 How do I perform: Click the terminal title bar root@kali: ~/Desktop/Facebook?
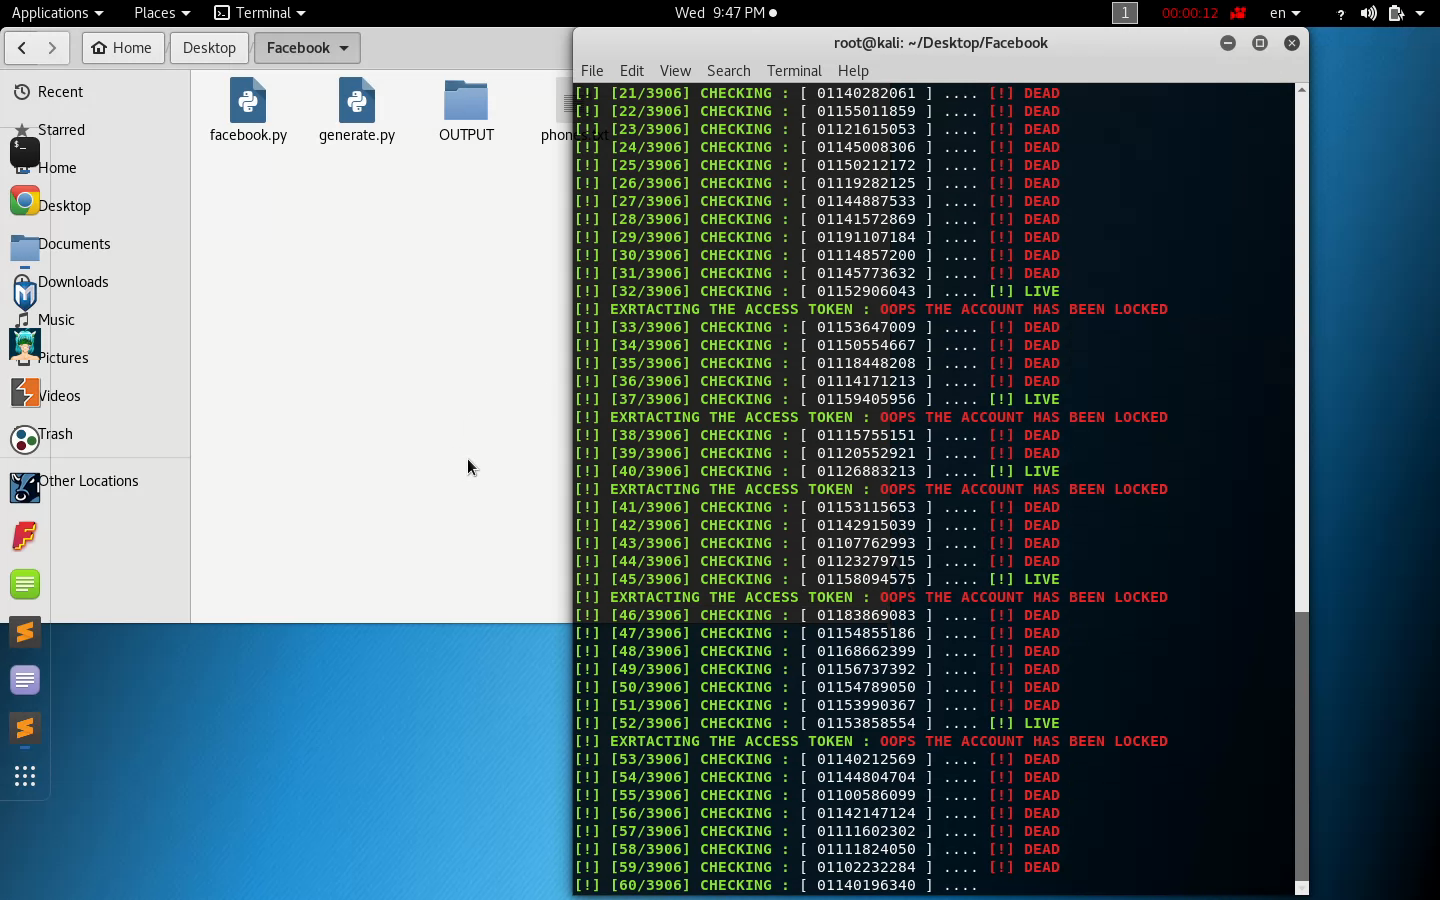[x=941, y=43]
